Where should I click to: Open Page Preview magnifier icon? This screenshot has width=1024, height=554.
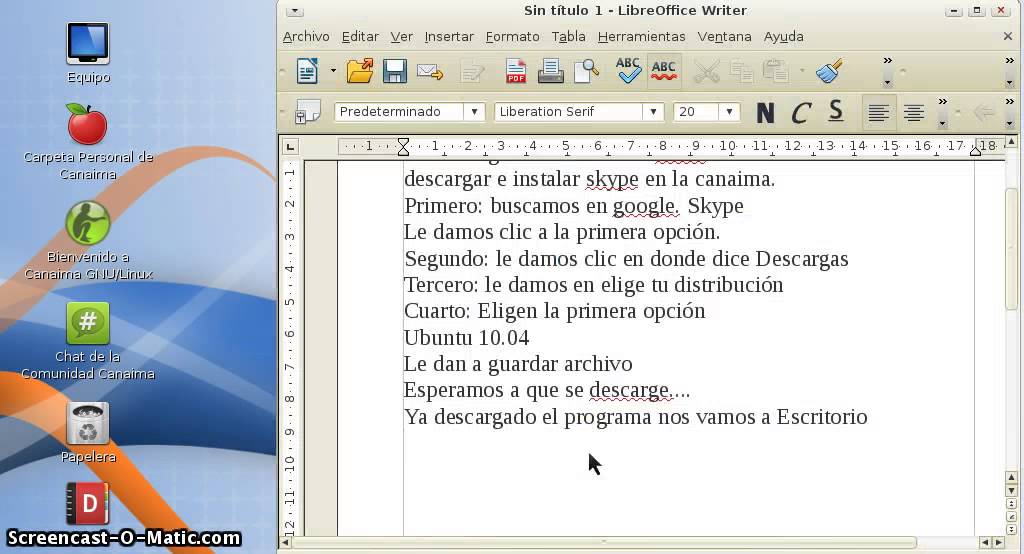pyautogui.click(x=586, y=71)
